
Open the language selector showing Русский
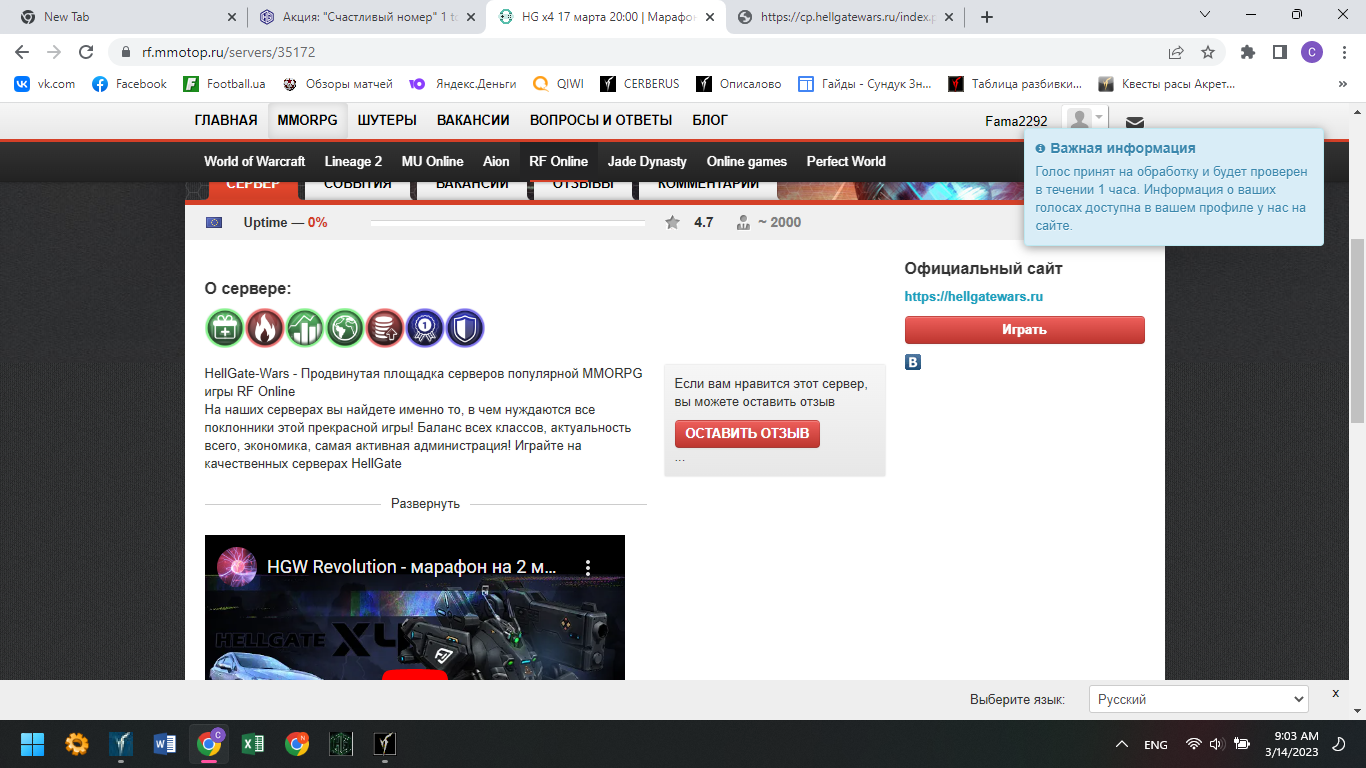pos(1198,699)
